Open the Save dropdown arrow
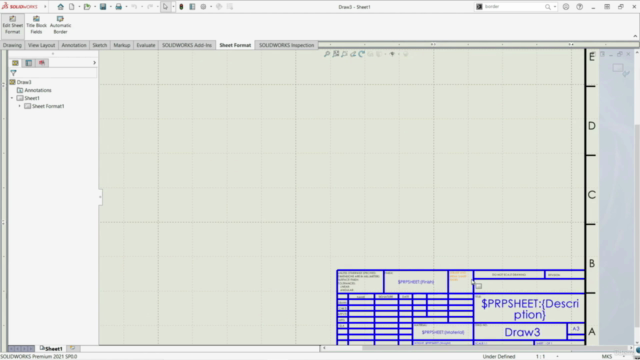The width and height of the screenshot is (640, 360). tap(111, 7)
